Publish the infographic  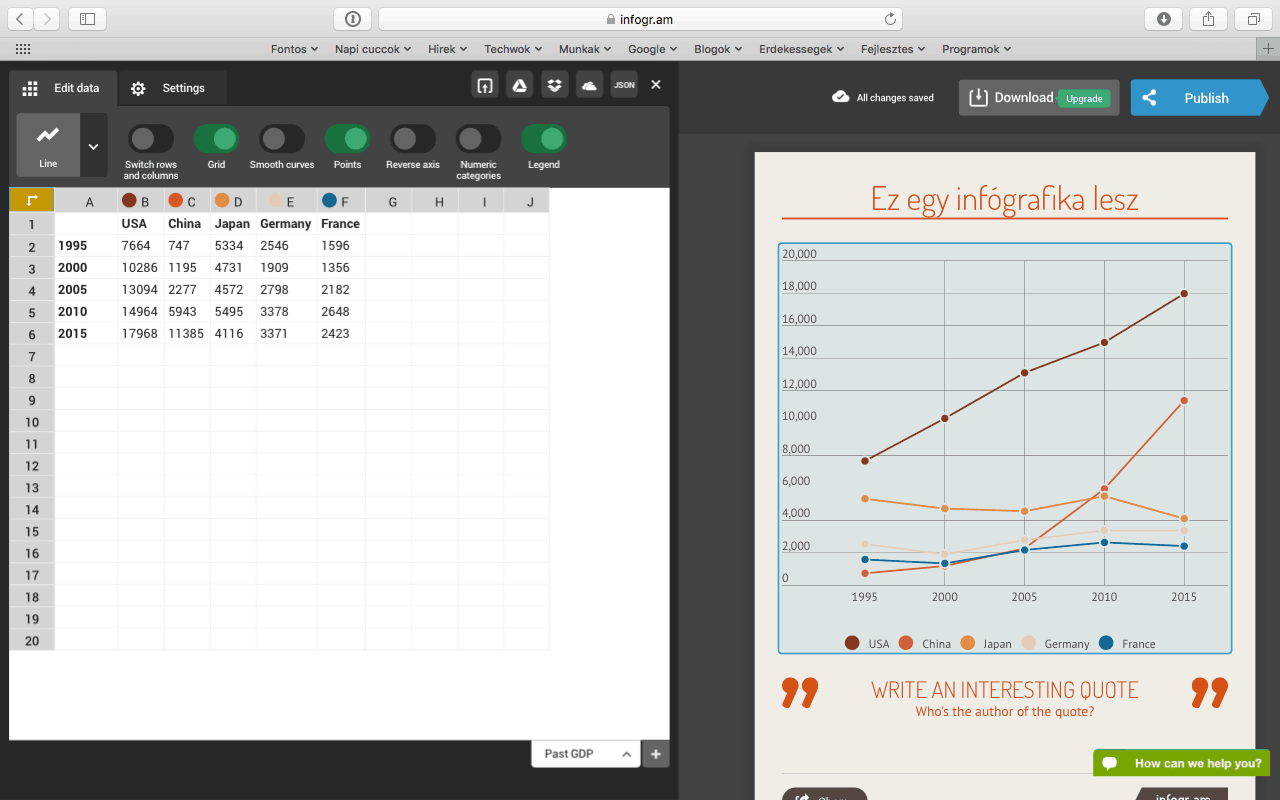tap(1198, 98)
